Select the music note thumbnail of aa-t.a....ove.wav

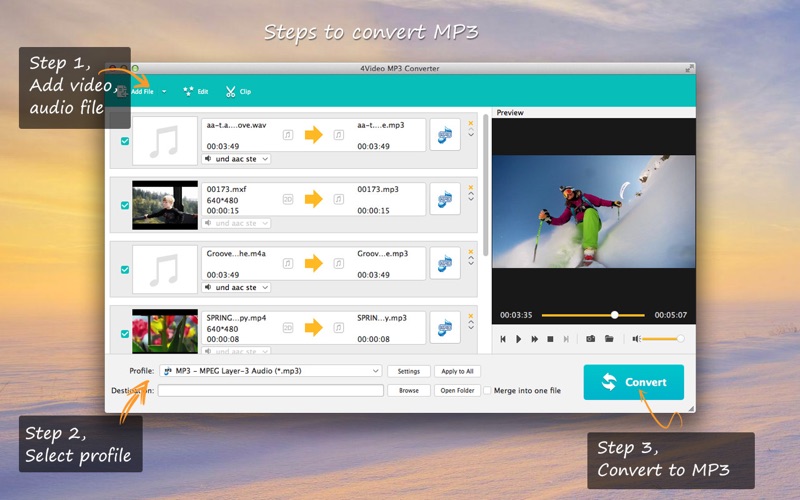tap(165, 141)
